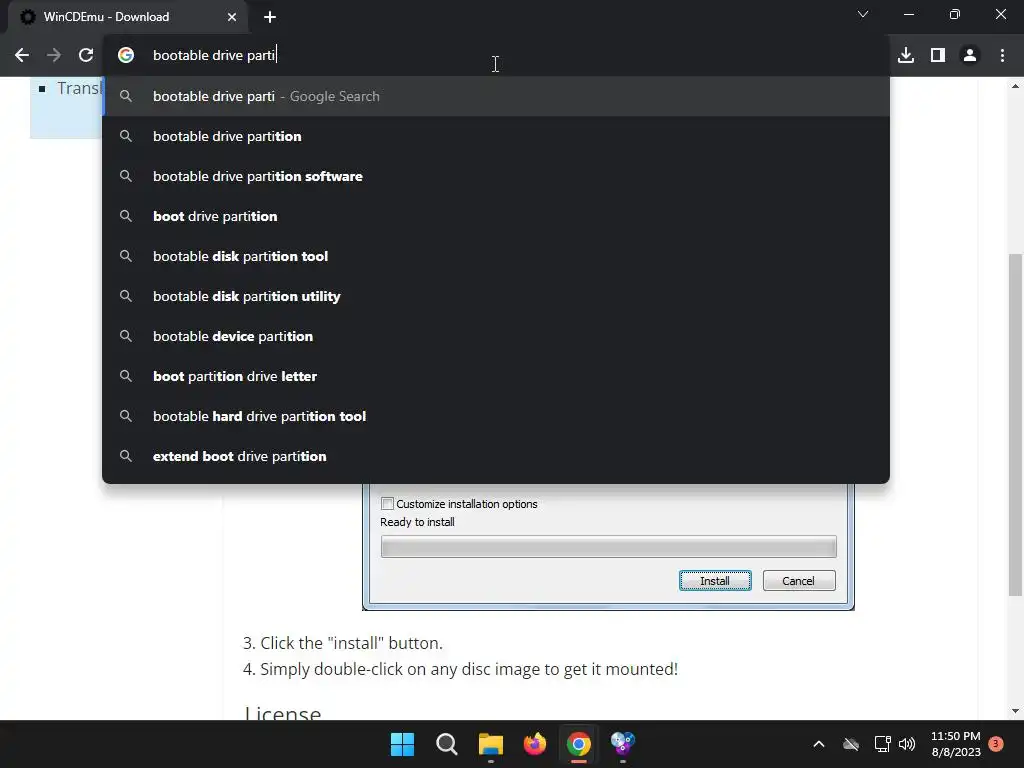The image size is (1024, 768).
Task: Open the volume control icon
Action: pos(907,744)
